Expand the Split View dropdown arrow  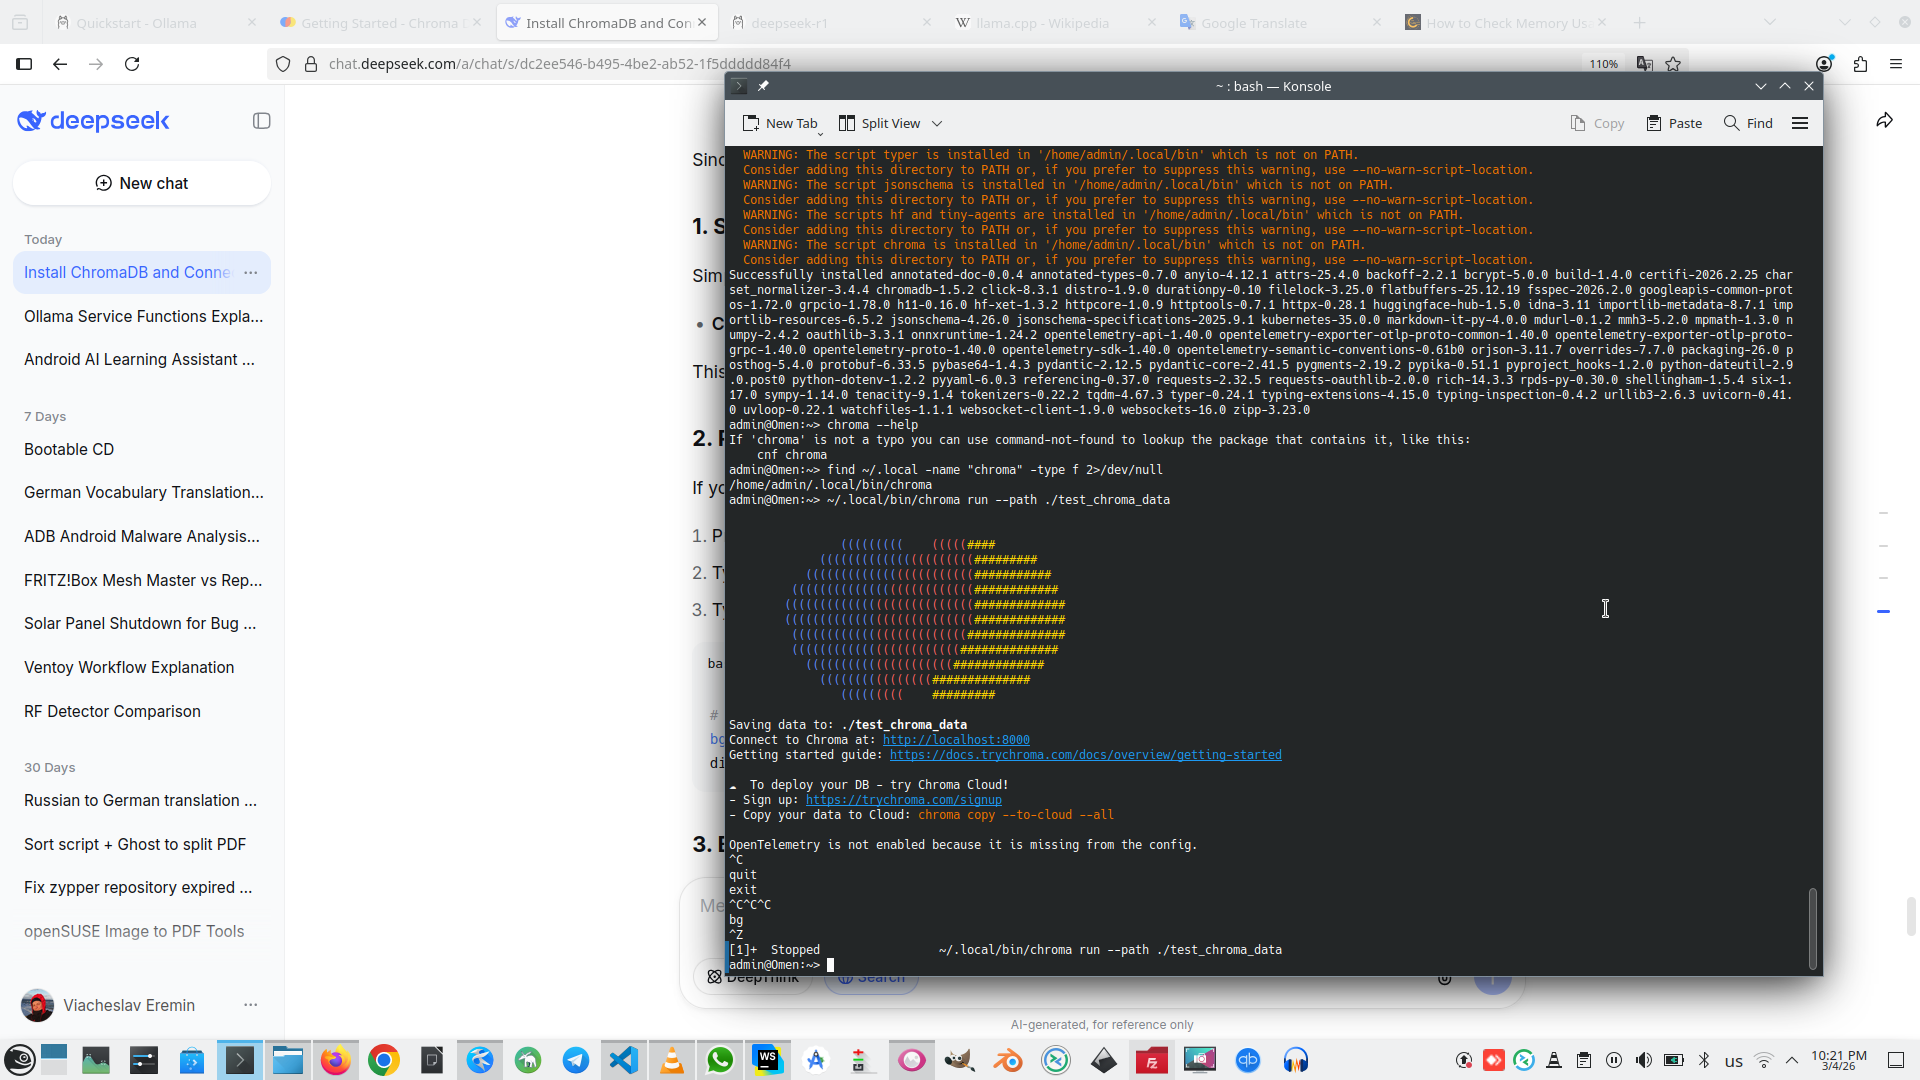937,123
